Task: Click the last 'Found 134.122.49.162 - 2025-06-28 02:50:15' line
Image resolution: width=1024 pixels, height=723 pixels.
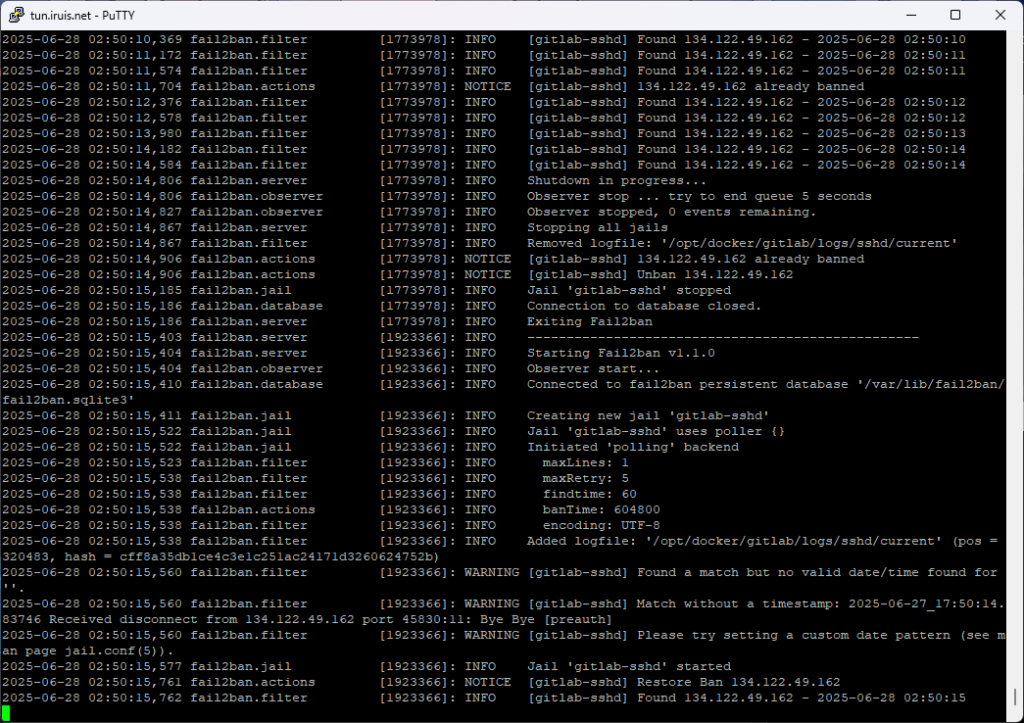Action: [x=801, y=698]
